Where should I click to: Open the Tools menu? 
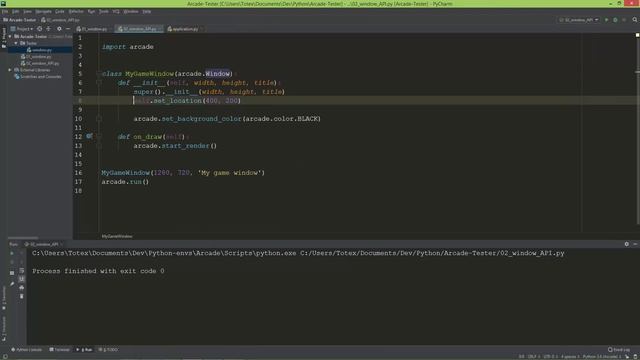point(104,11)
